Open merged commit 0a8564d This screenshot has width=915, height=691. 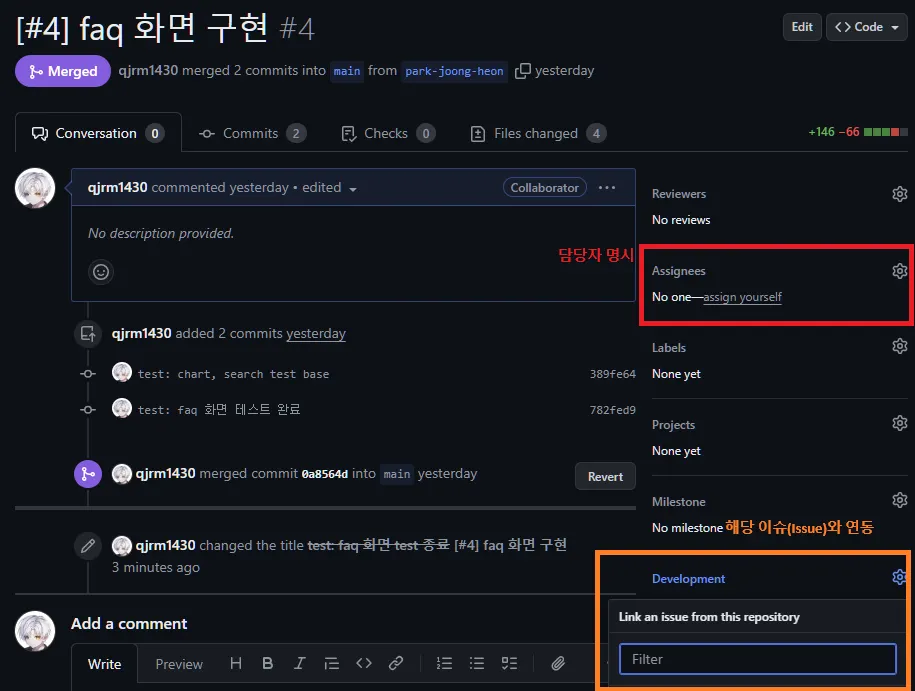tap(324, 474)
